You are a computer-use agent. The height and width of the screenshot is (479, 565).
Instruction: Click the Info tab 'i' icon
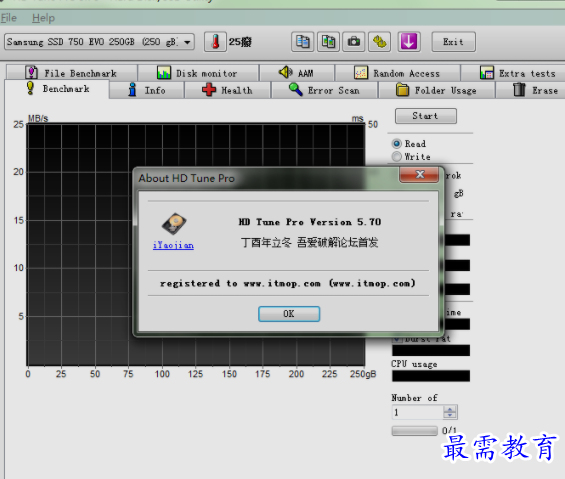[x=133, y=89]
